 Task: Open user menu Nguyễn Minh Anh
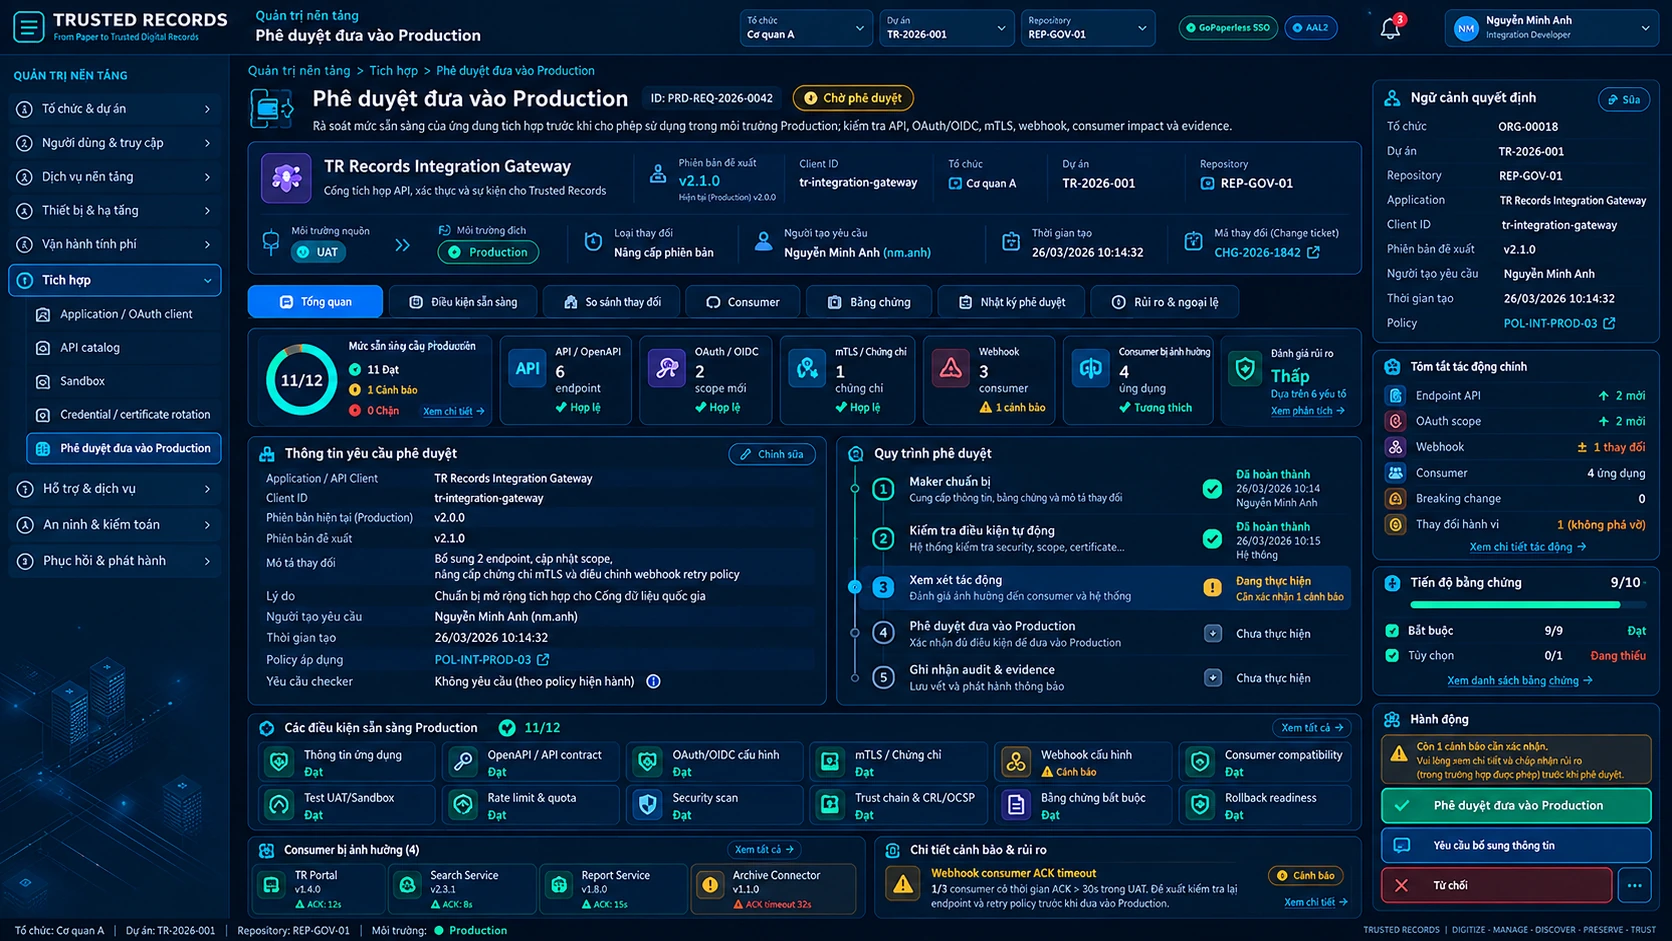pos(1551,28)
